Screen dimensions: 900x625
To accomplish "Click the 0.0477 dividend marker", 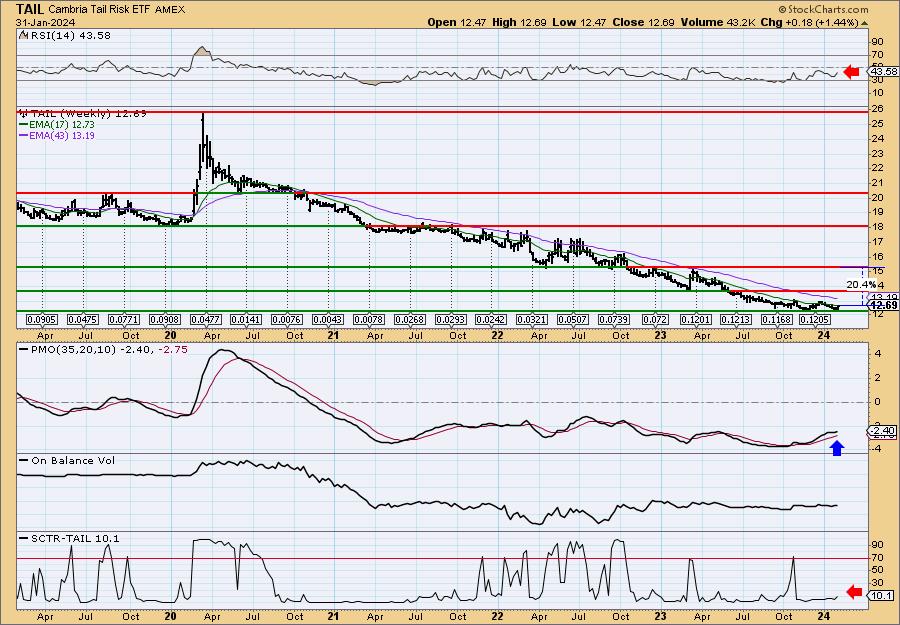I will [x=206, y=319].
